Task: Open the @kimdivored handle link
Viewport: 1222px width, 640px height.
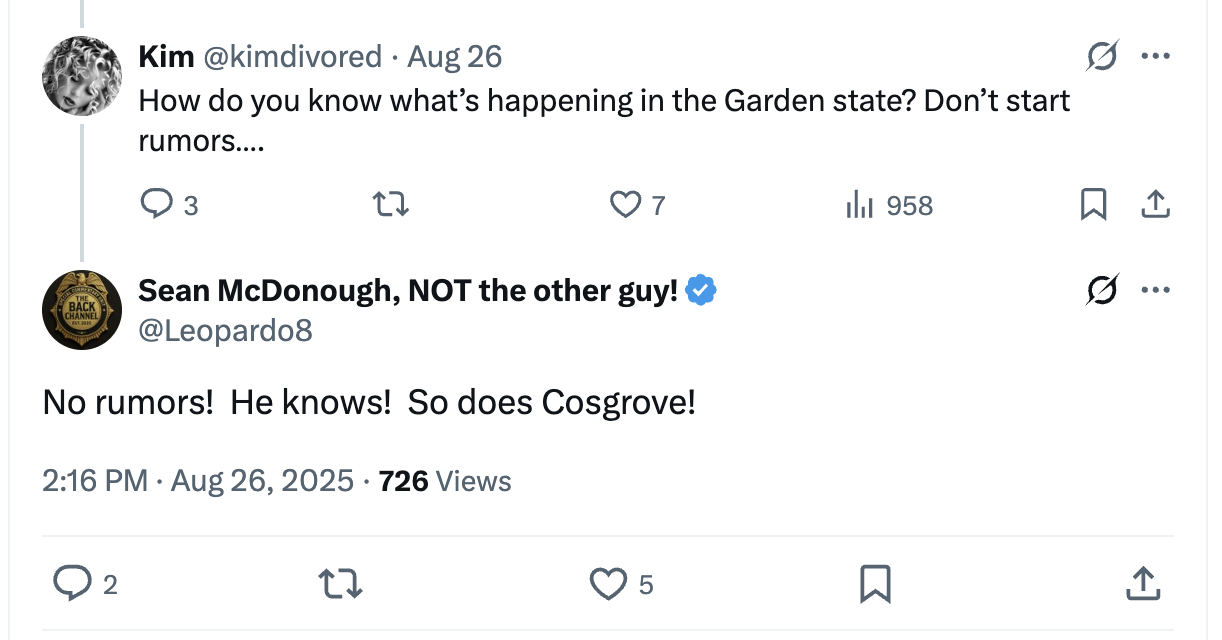Action: coord(292,57)
